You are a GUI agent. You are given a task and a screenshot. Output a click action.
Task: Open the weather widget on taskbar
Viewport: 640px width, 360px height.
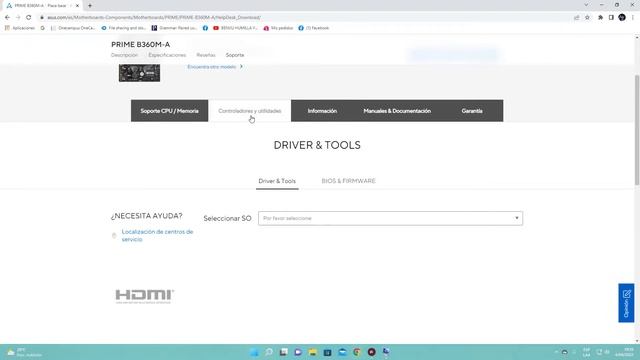click(x=24, y=352)
